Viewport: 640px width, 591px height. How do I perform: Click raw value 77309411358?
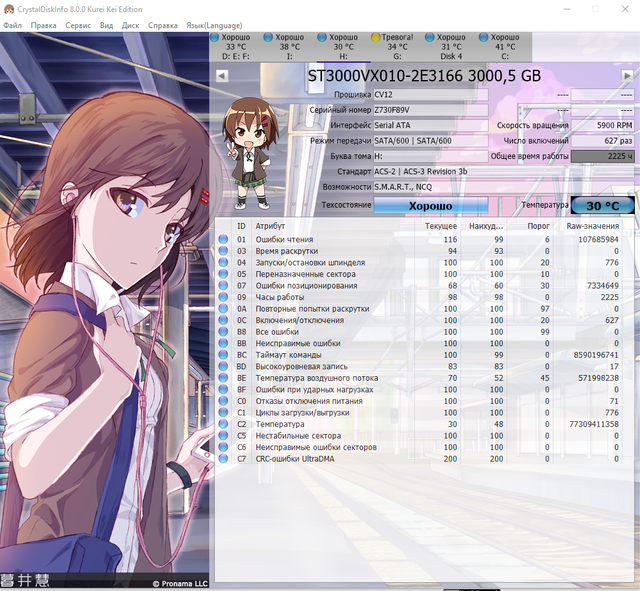pos(594,424)
